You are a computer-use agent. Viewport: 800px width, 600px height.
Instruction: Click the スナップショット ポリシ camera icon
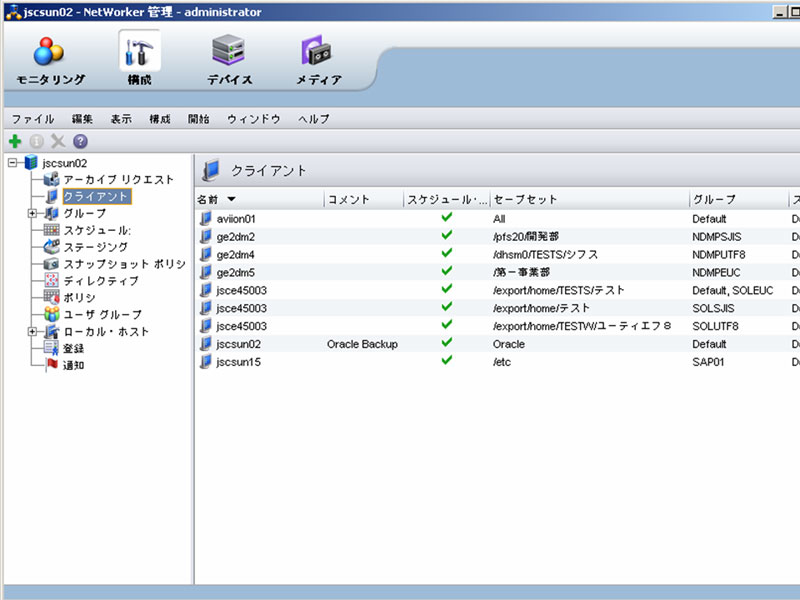[x=52, y=263]
